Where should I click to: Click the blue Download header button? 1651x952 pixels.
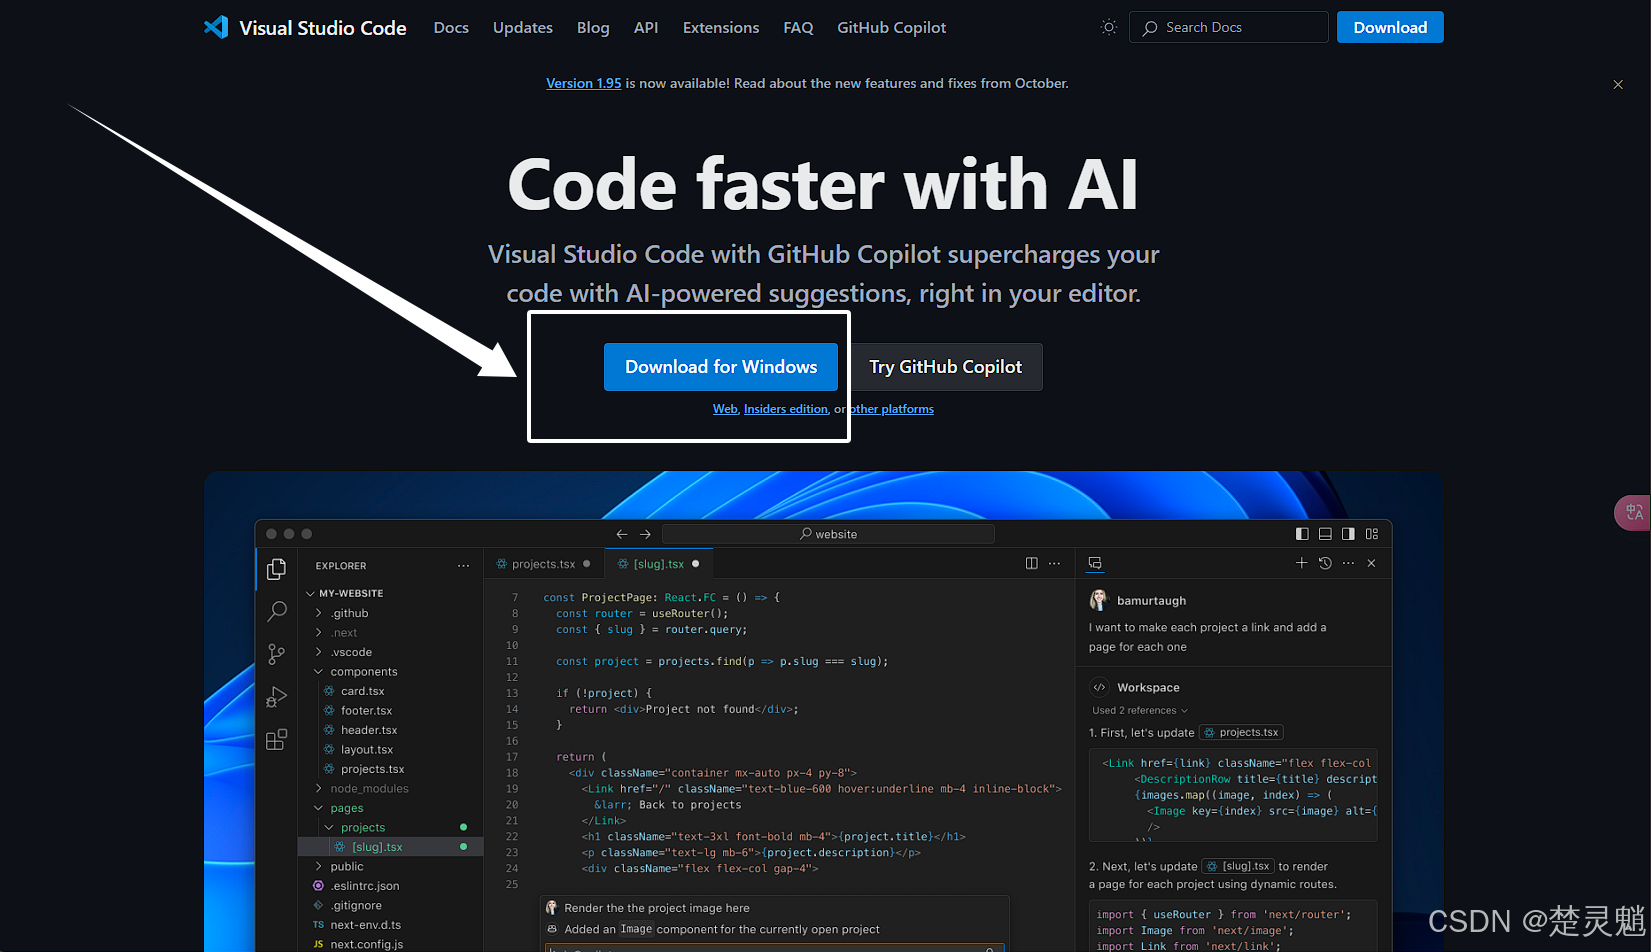click(x=1390, y=27)
